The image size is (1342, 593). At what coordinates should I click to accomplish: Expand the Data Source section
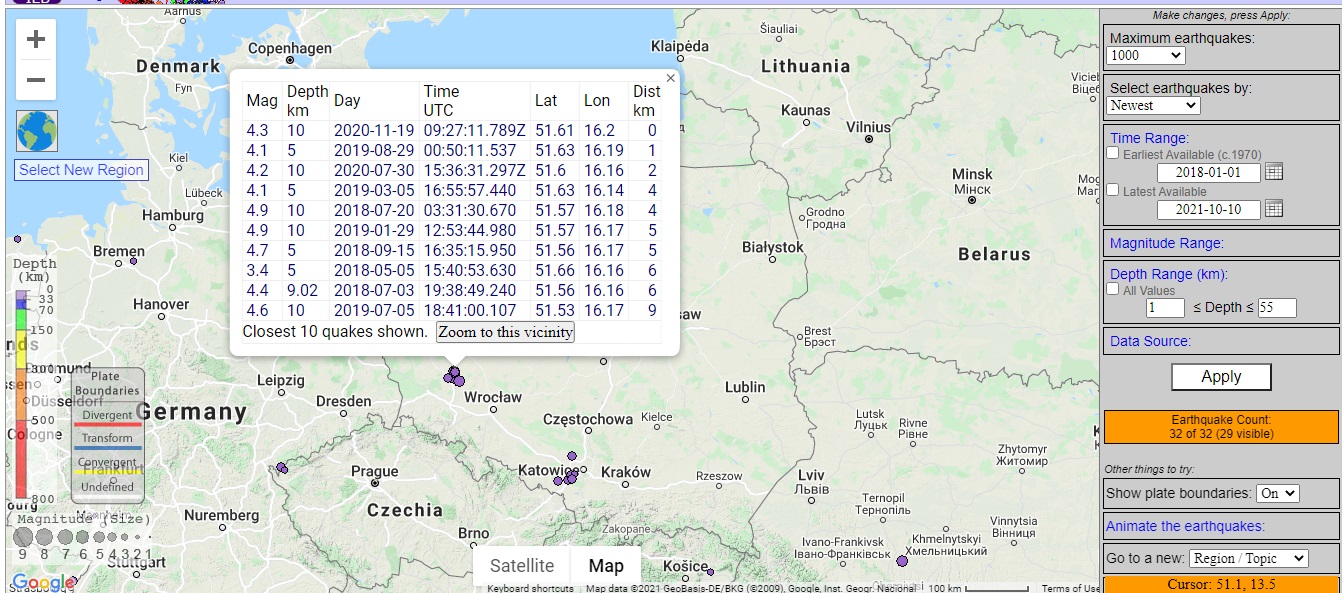[1150, 341]
